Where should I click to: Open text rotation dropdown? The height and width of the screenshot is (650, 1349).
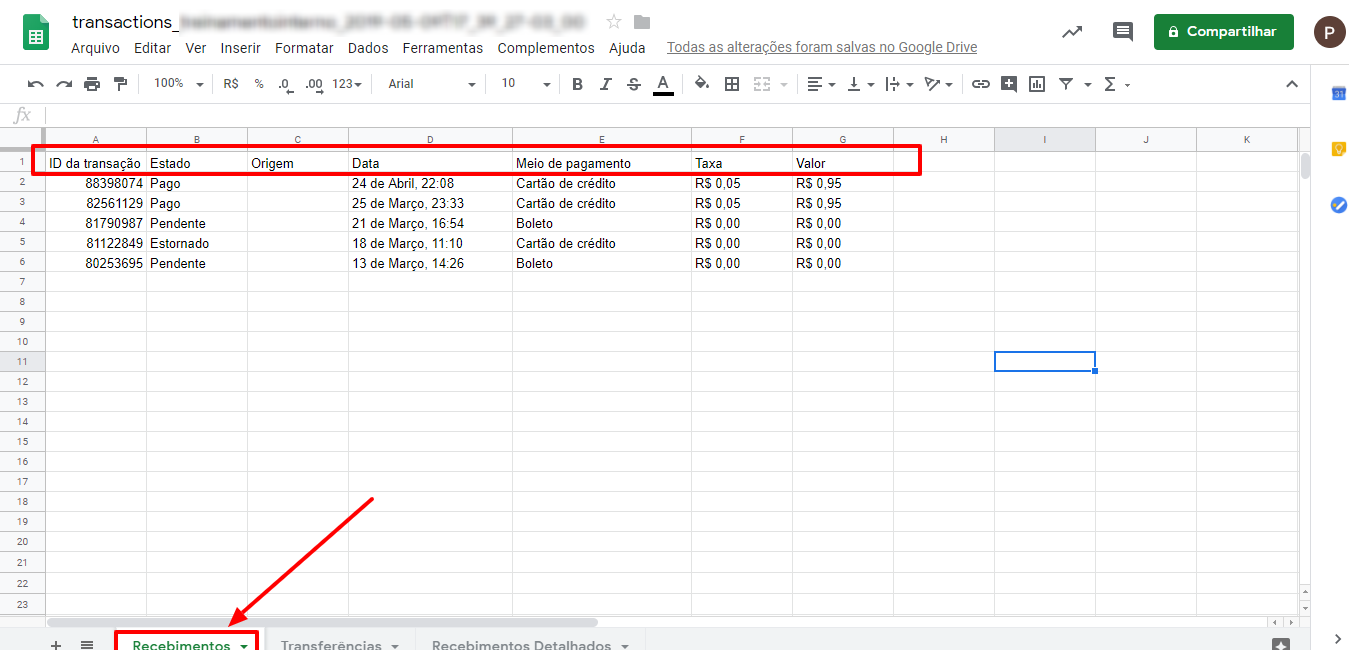[x=938, y=84]
